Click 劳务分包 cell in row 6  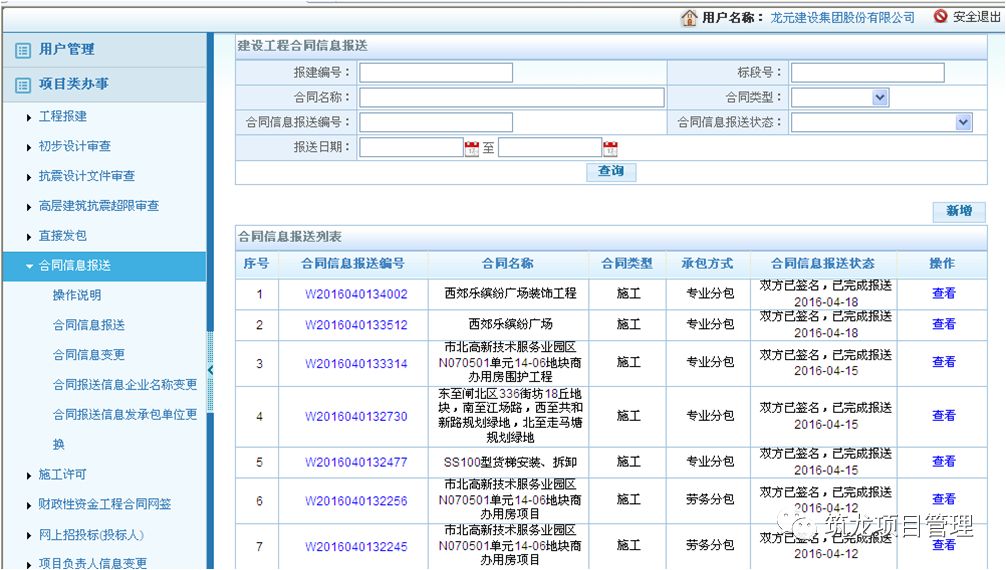coord(710,499)
